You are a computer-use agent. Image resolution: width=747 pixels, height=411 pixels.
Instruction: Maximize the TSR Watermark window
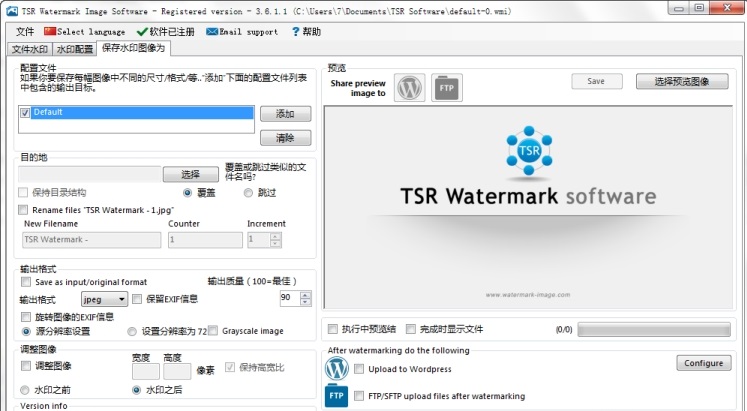pyautogui.click(x=699, y=8)
